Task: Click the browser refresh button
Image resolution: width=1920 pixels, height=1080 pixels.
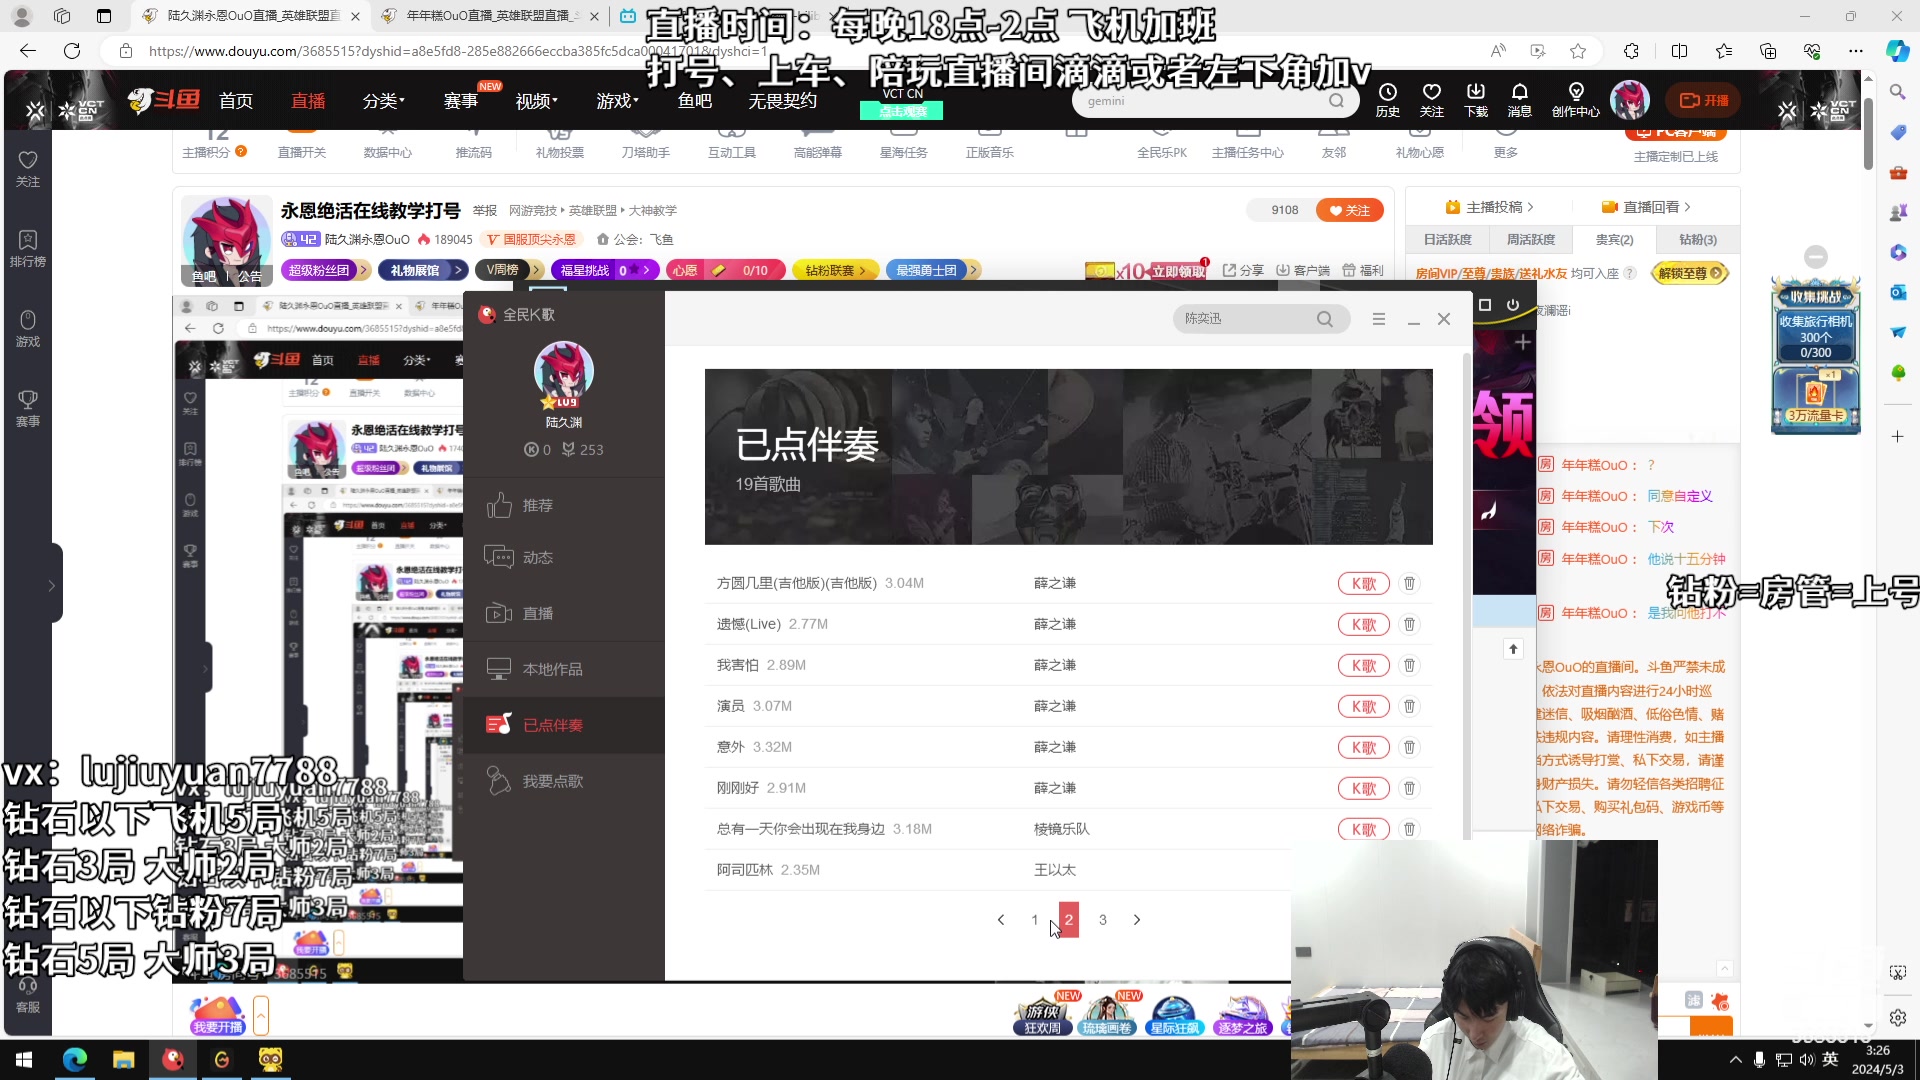Action: point(72,51)
